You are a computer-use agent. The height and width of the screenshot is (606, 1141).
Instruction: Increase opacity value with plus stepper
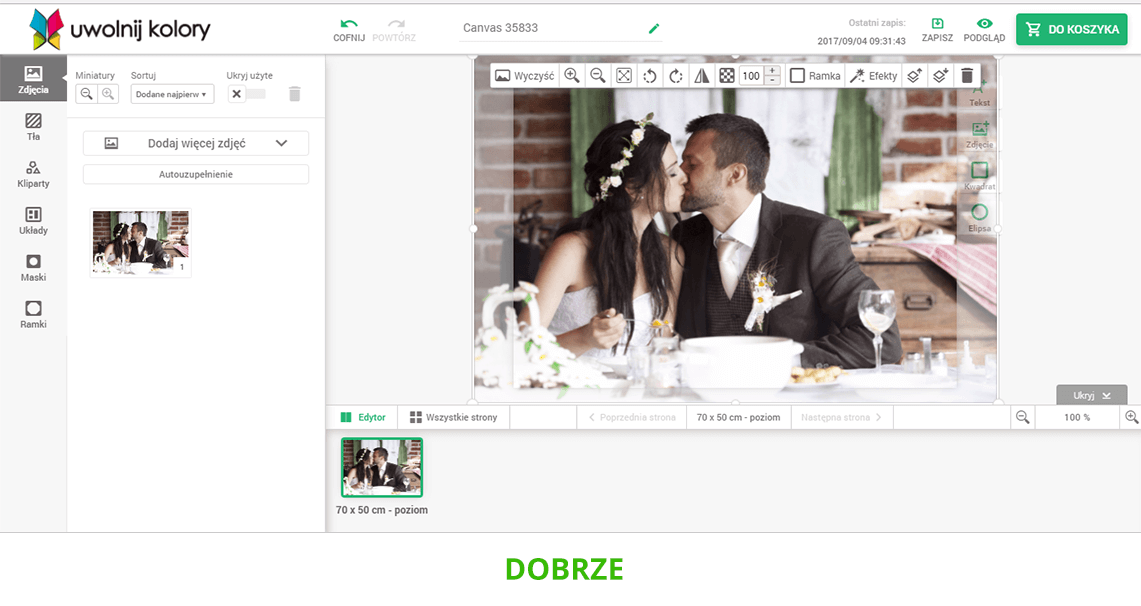[x=772, y=71]
